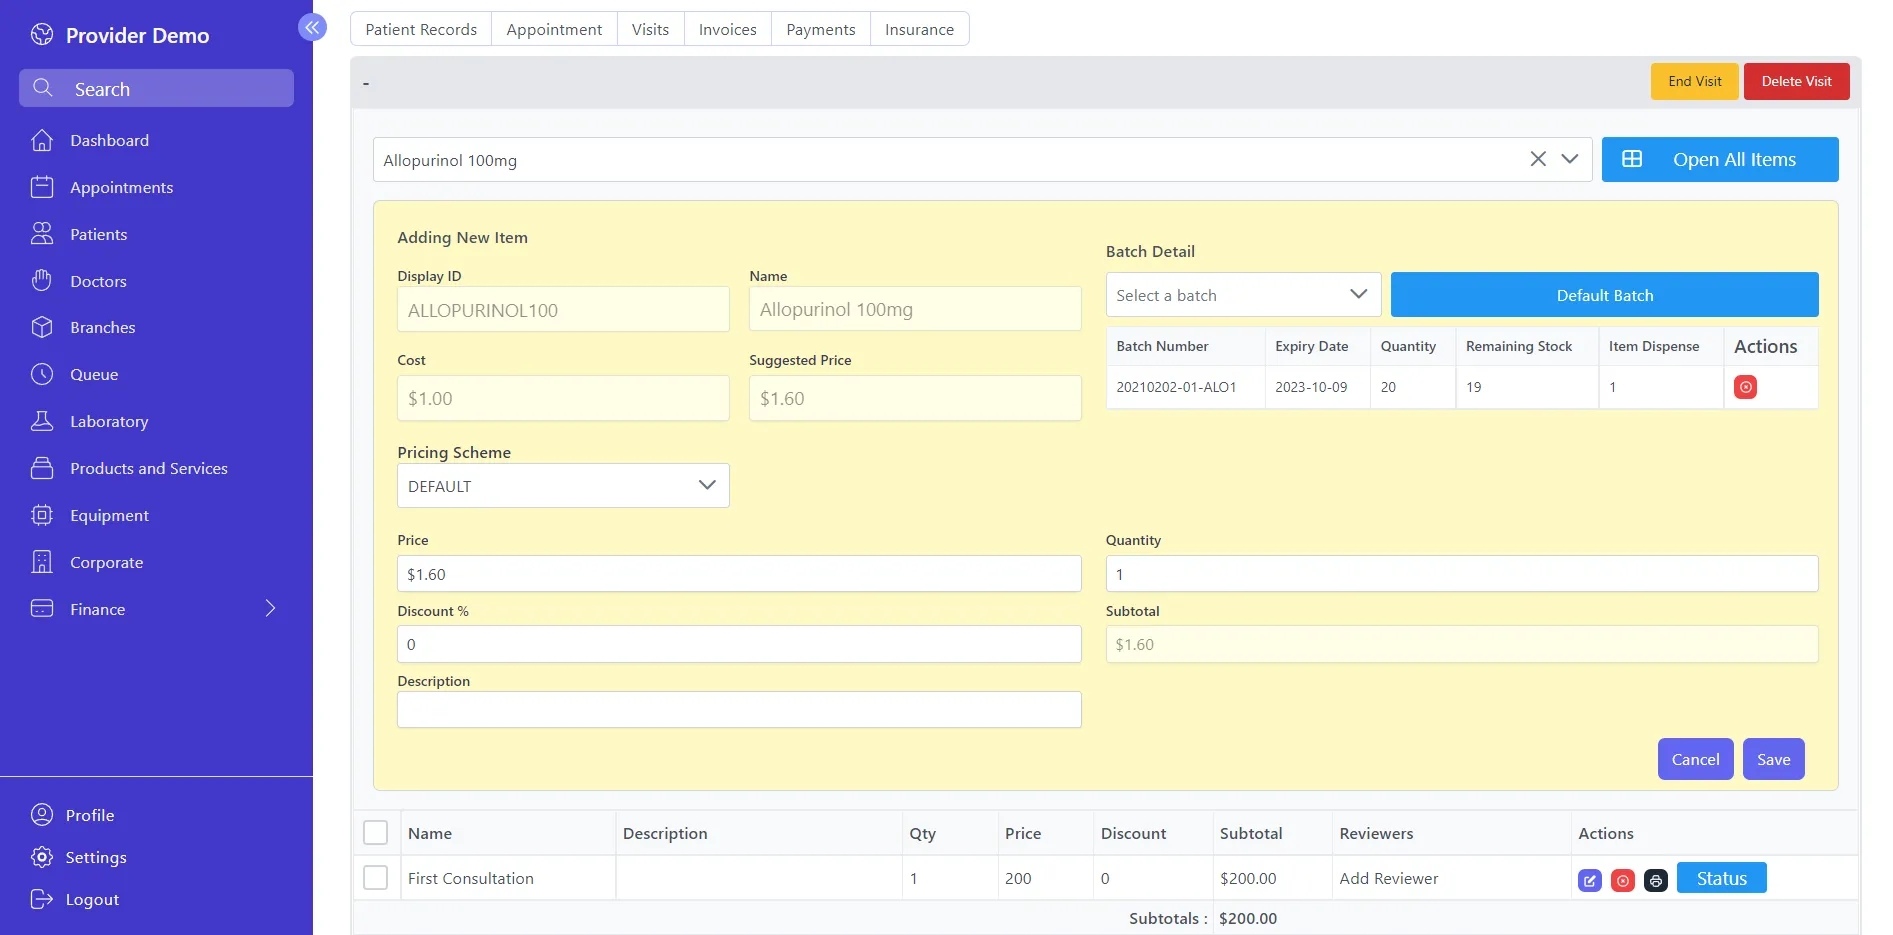This screenshot has height=935, width=1893.
Task: Open the Pricing Scheme DEFAULT dropdown
Action: pos(563,486)
